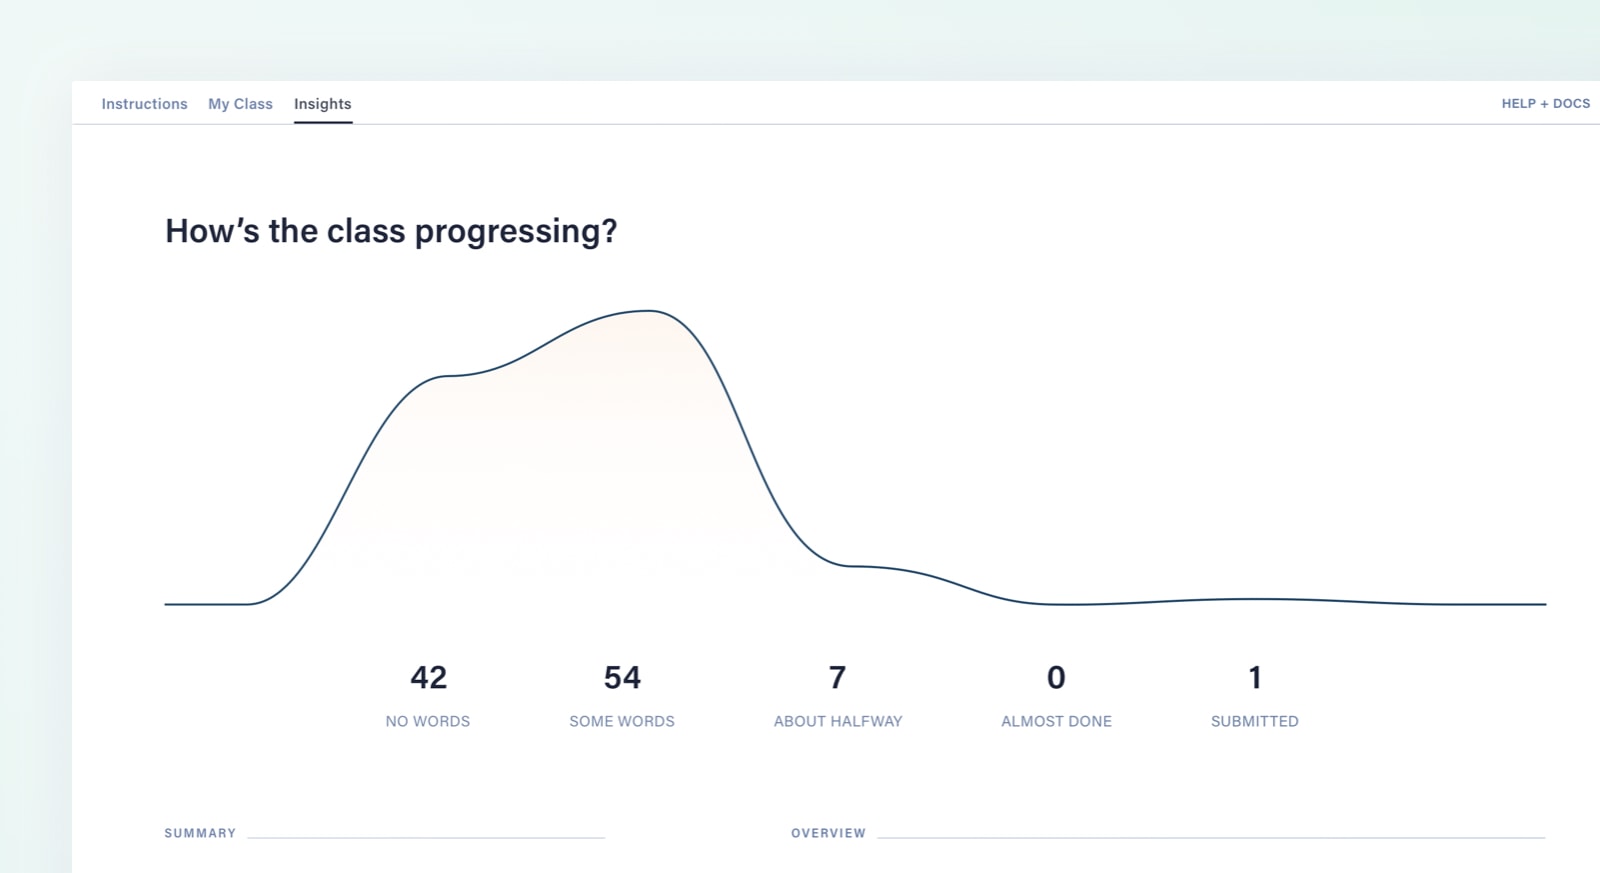Viewport: 1600px width, 873px height.
Task: Select the 7 count value
Action: 837,678
